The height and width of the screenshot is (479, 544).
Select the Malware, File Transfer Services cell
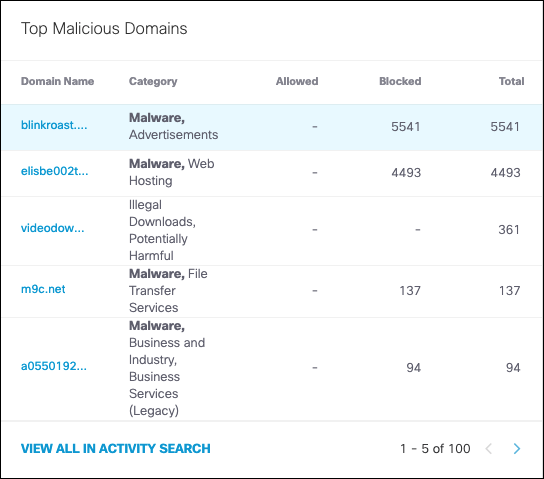[x=168, y=291]
